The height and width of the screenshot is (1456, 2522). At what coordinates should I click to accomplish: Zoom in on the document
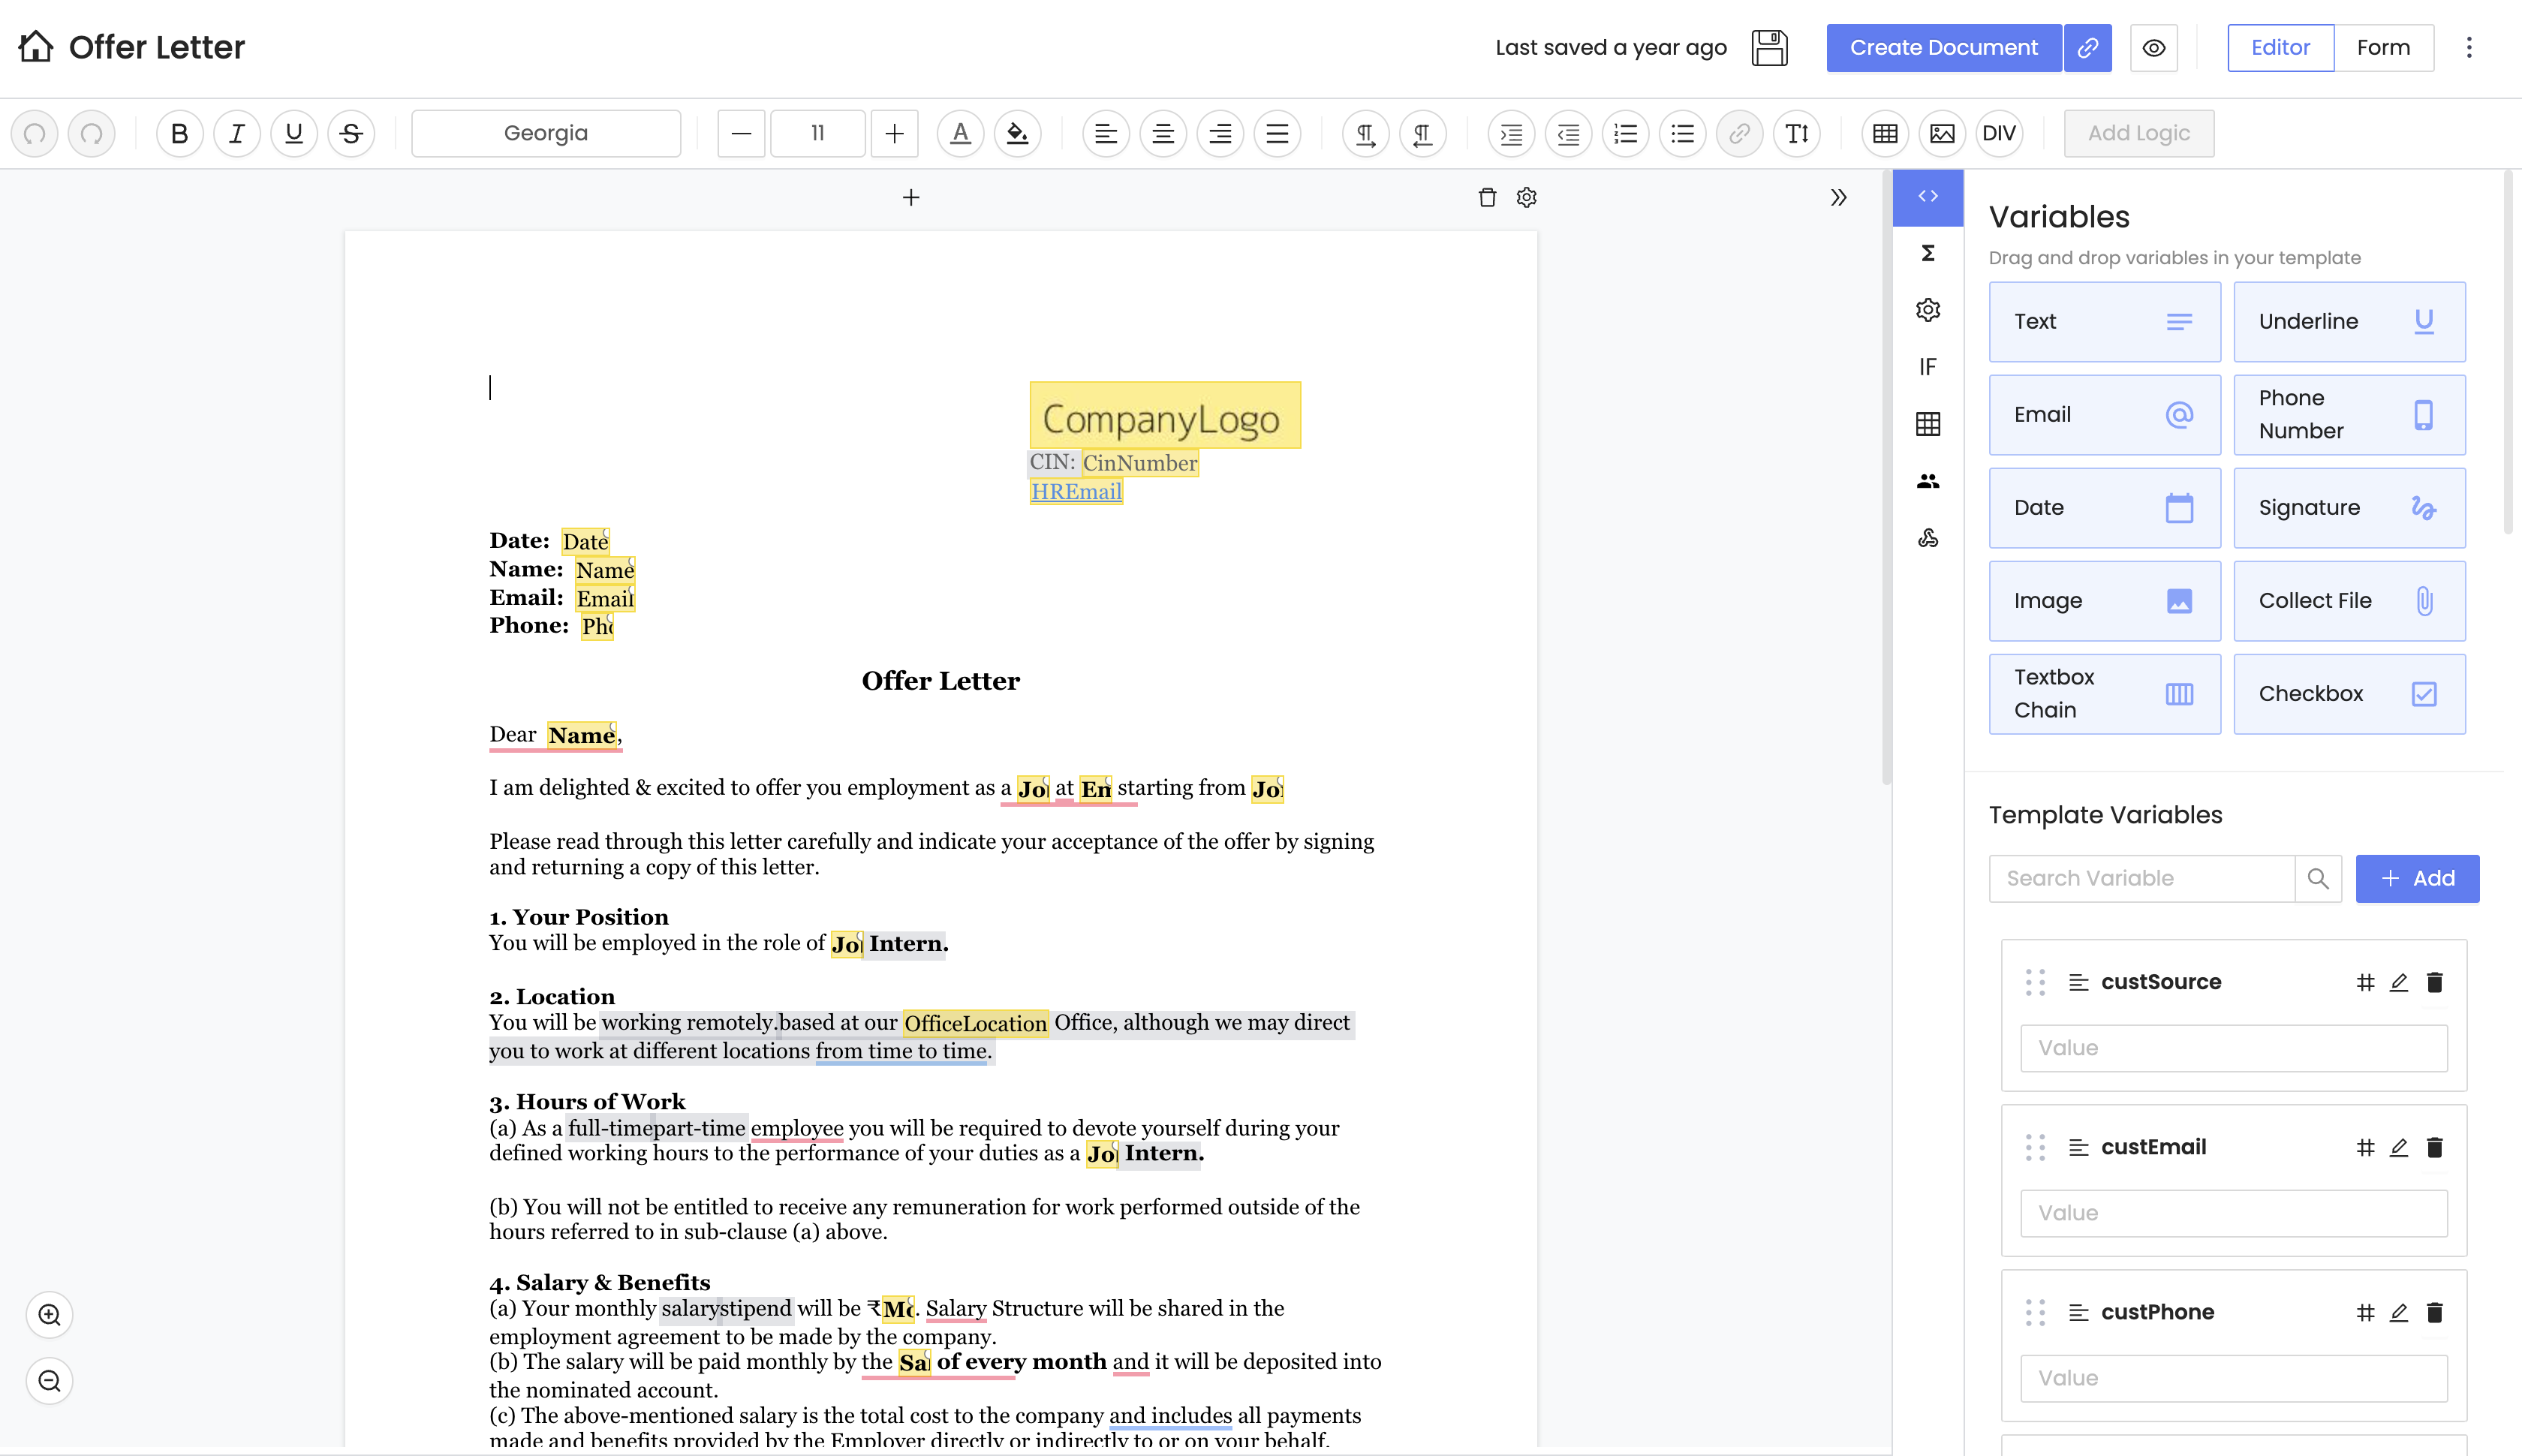pos(49,1315)
